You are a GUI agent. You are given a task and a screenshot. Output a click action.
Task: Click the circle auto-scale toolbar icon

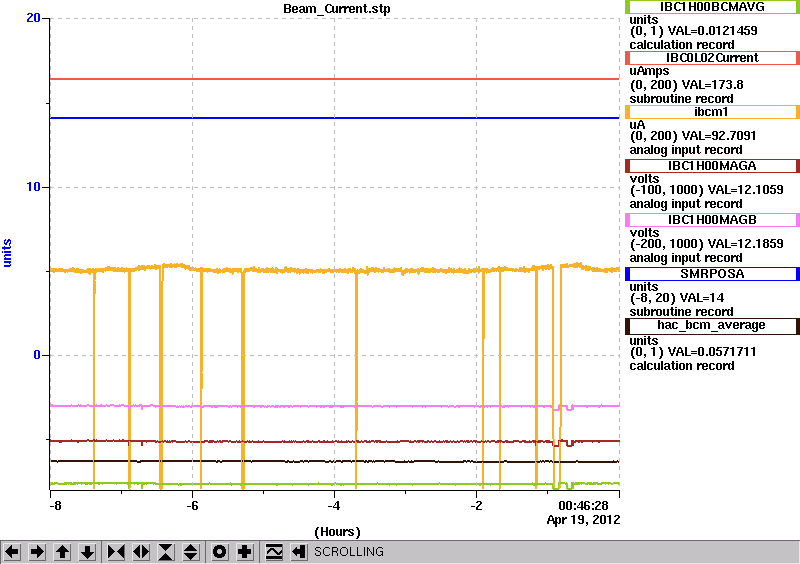[220, 552]
